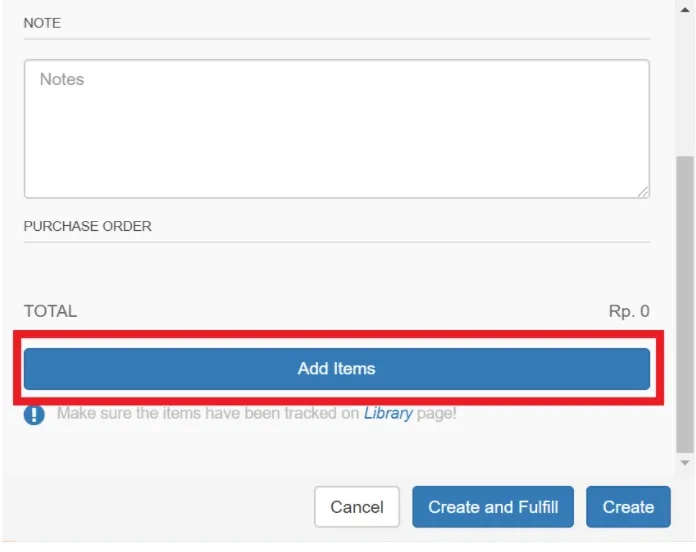Click the Rp. 0 total amount
The width and height of the screenshot is (696, 552).
(629, 311)
